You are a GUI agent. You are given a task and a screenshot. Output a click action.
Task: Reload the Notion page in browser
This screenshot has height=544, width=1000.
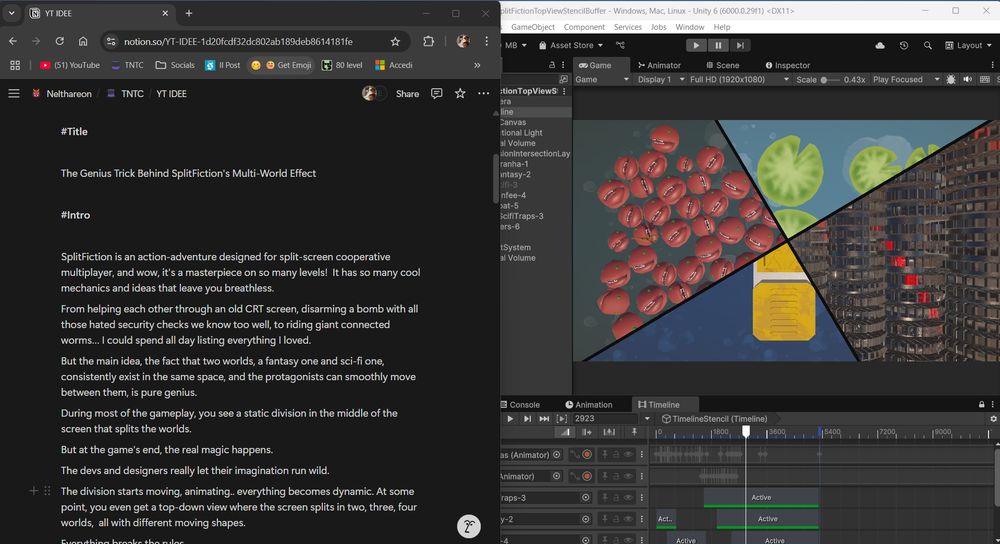59,41
